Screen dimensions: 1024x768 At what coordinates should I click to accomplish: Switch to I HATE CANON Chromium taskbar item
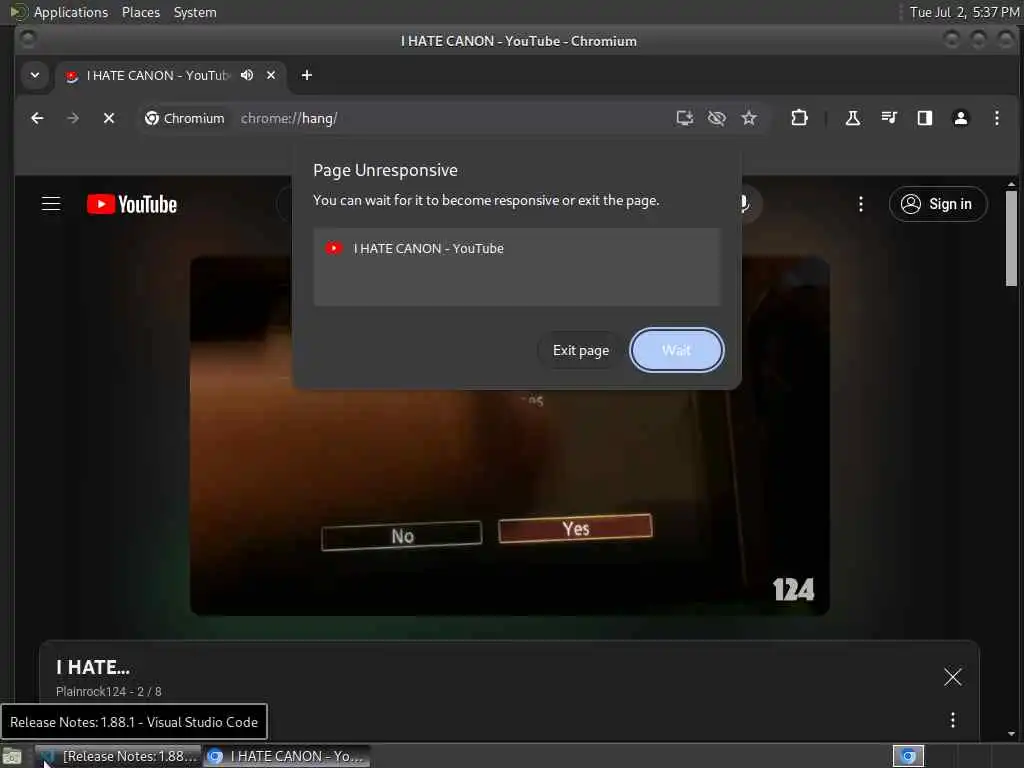[286, 756]
